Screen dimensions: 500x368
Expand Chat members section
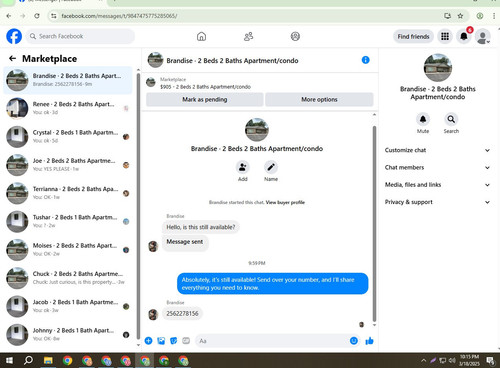coord(437,167)
